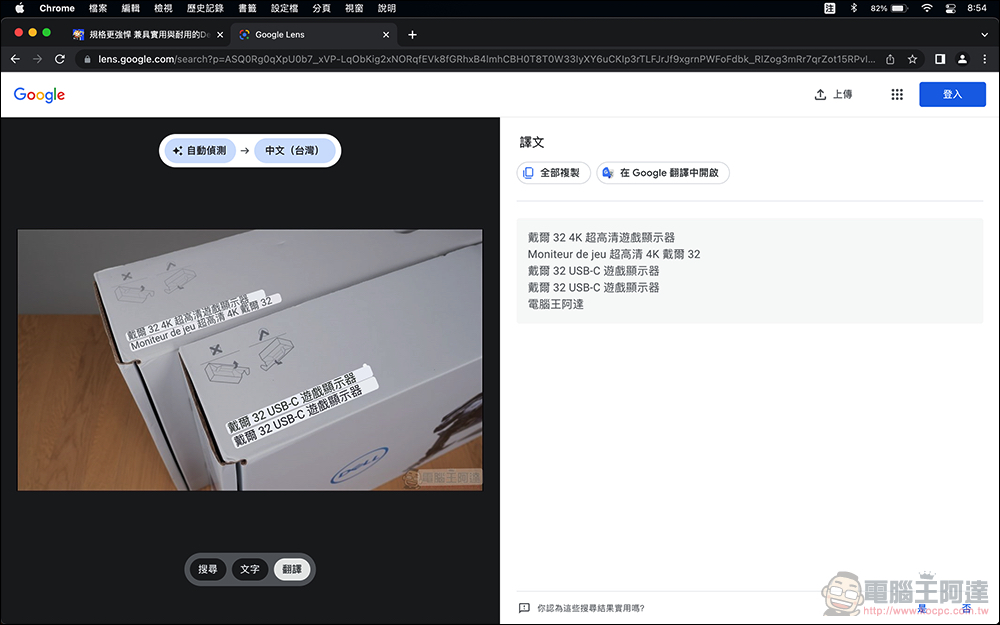Click the share page icon in address bar
Screen dimensions: 1000x625
point(890,59)
